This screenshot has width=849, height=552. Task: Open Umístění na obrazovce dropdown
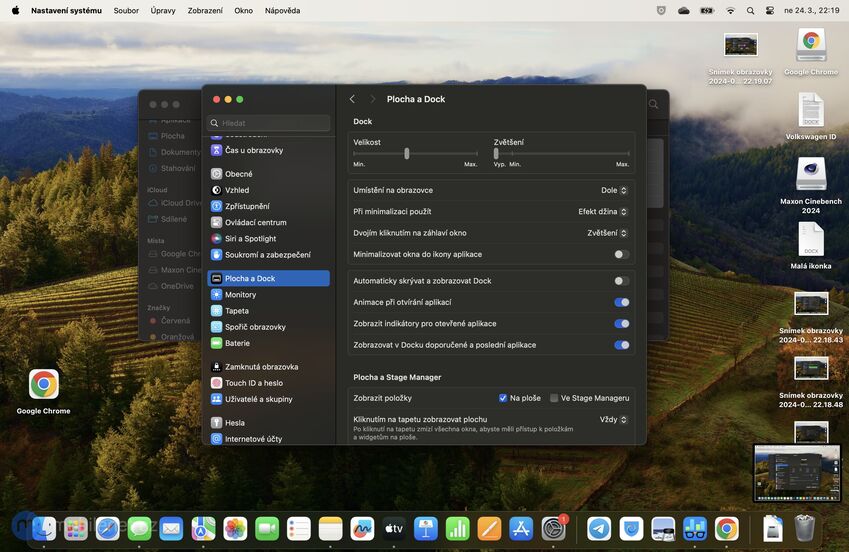(x=614, y=190)
